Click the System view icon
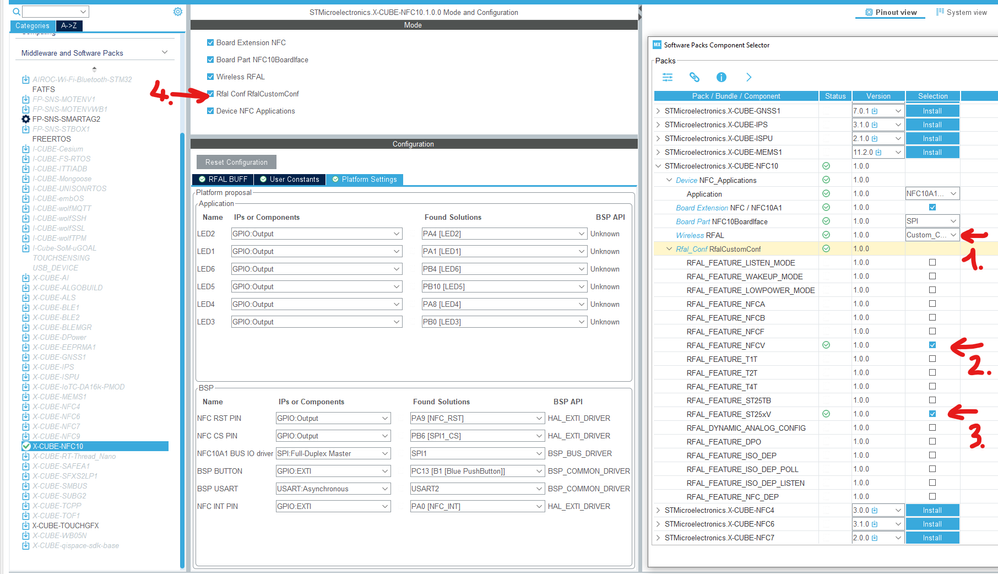This screenshot has width=998, height=574. pyautogui.click(x=939, y=12)
